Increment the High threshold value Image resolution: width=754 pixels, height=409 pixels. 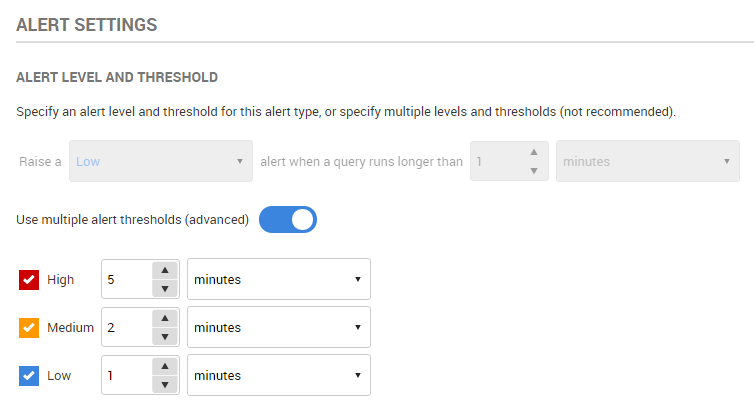165,270
